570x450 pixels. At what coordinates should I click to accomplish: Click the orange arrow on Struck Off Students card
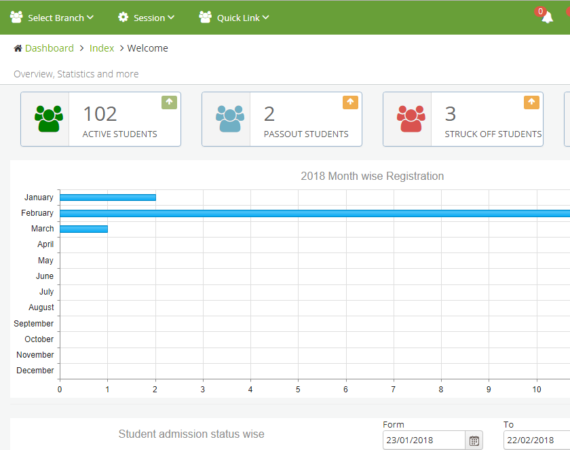pos(531,102)
